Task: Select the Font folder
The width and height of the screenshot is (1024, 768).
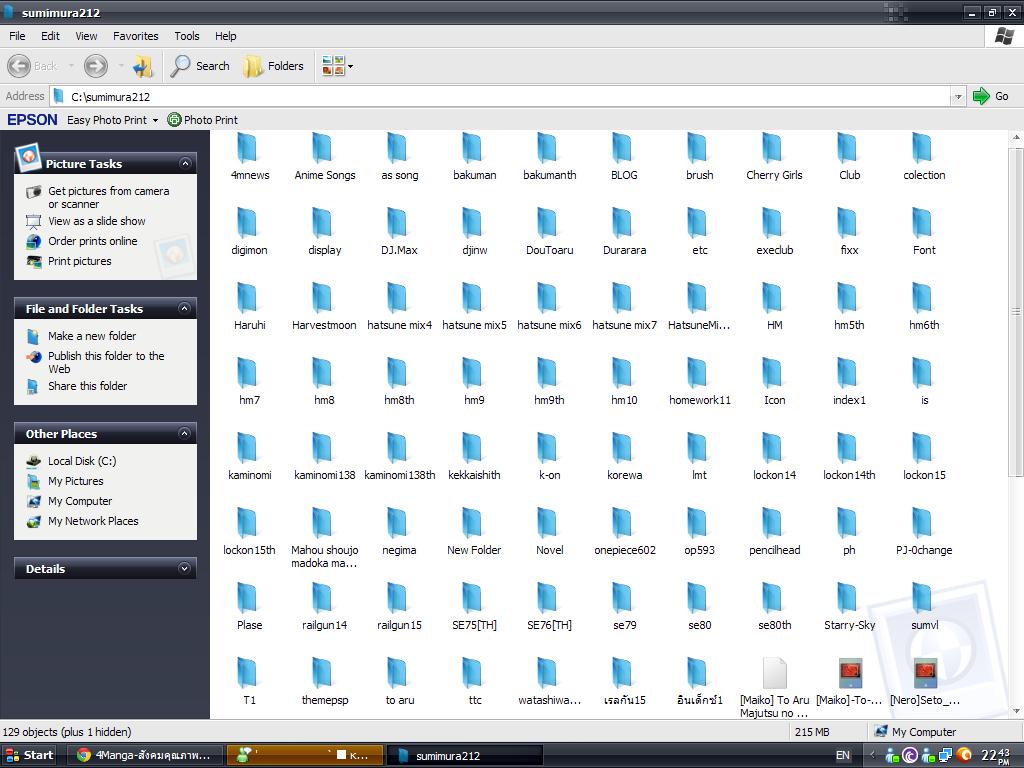Action: click(x=923, y=232)
